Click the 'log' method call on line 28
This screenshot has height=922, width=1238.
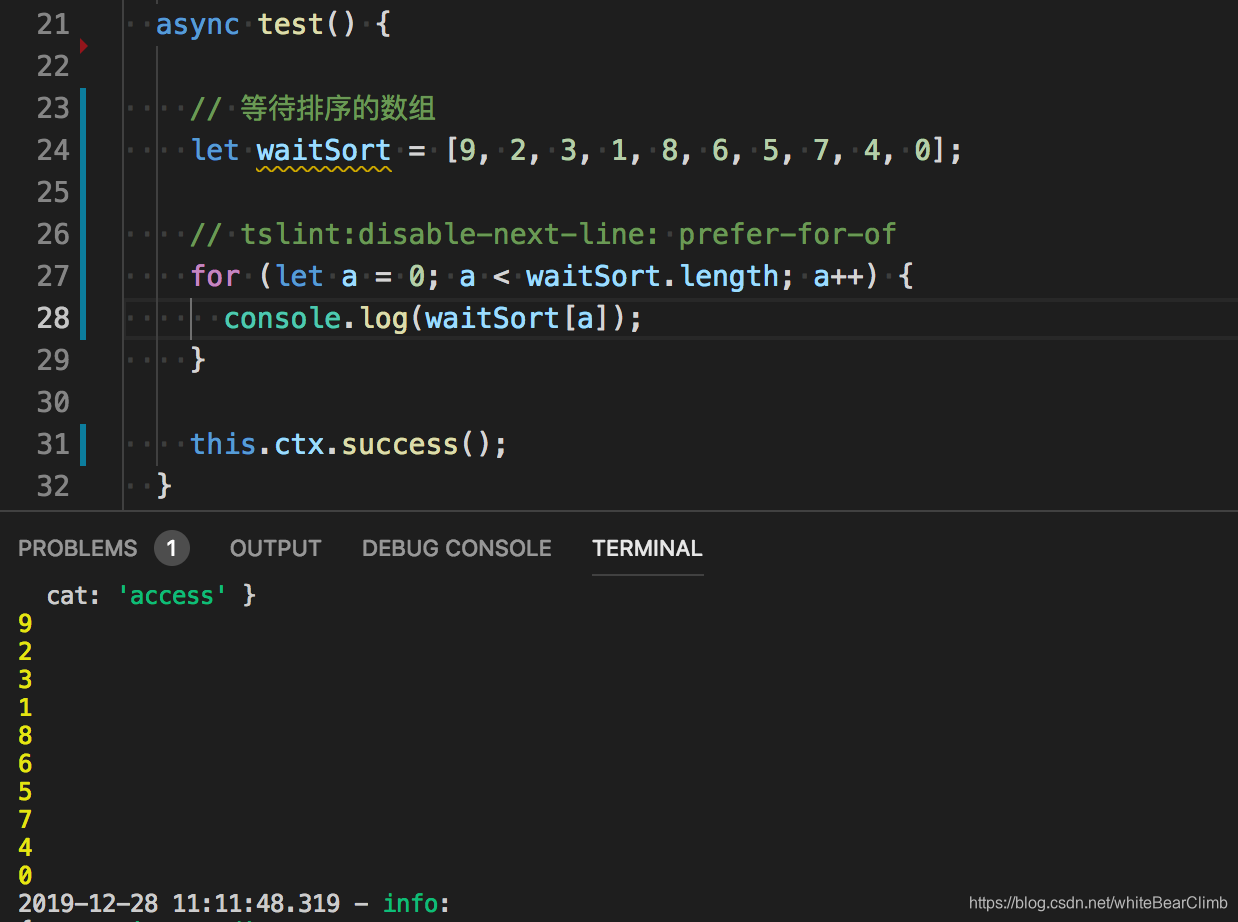coord(382,318)
